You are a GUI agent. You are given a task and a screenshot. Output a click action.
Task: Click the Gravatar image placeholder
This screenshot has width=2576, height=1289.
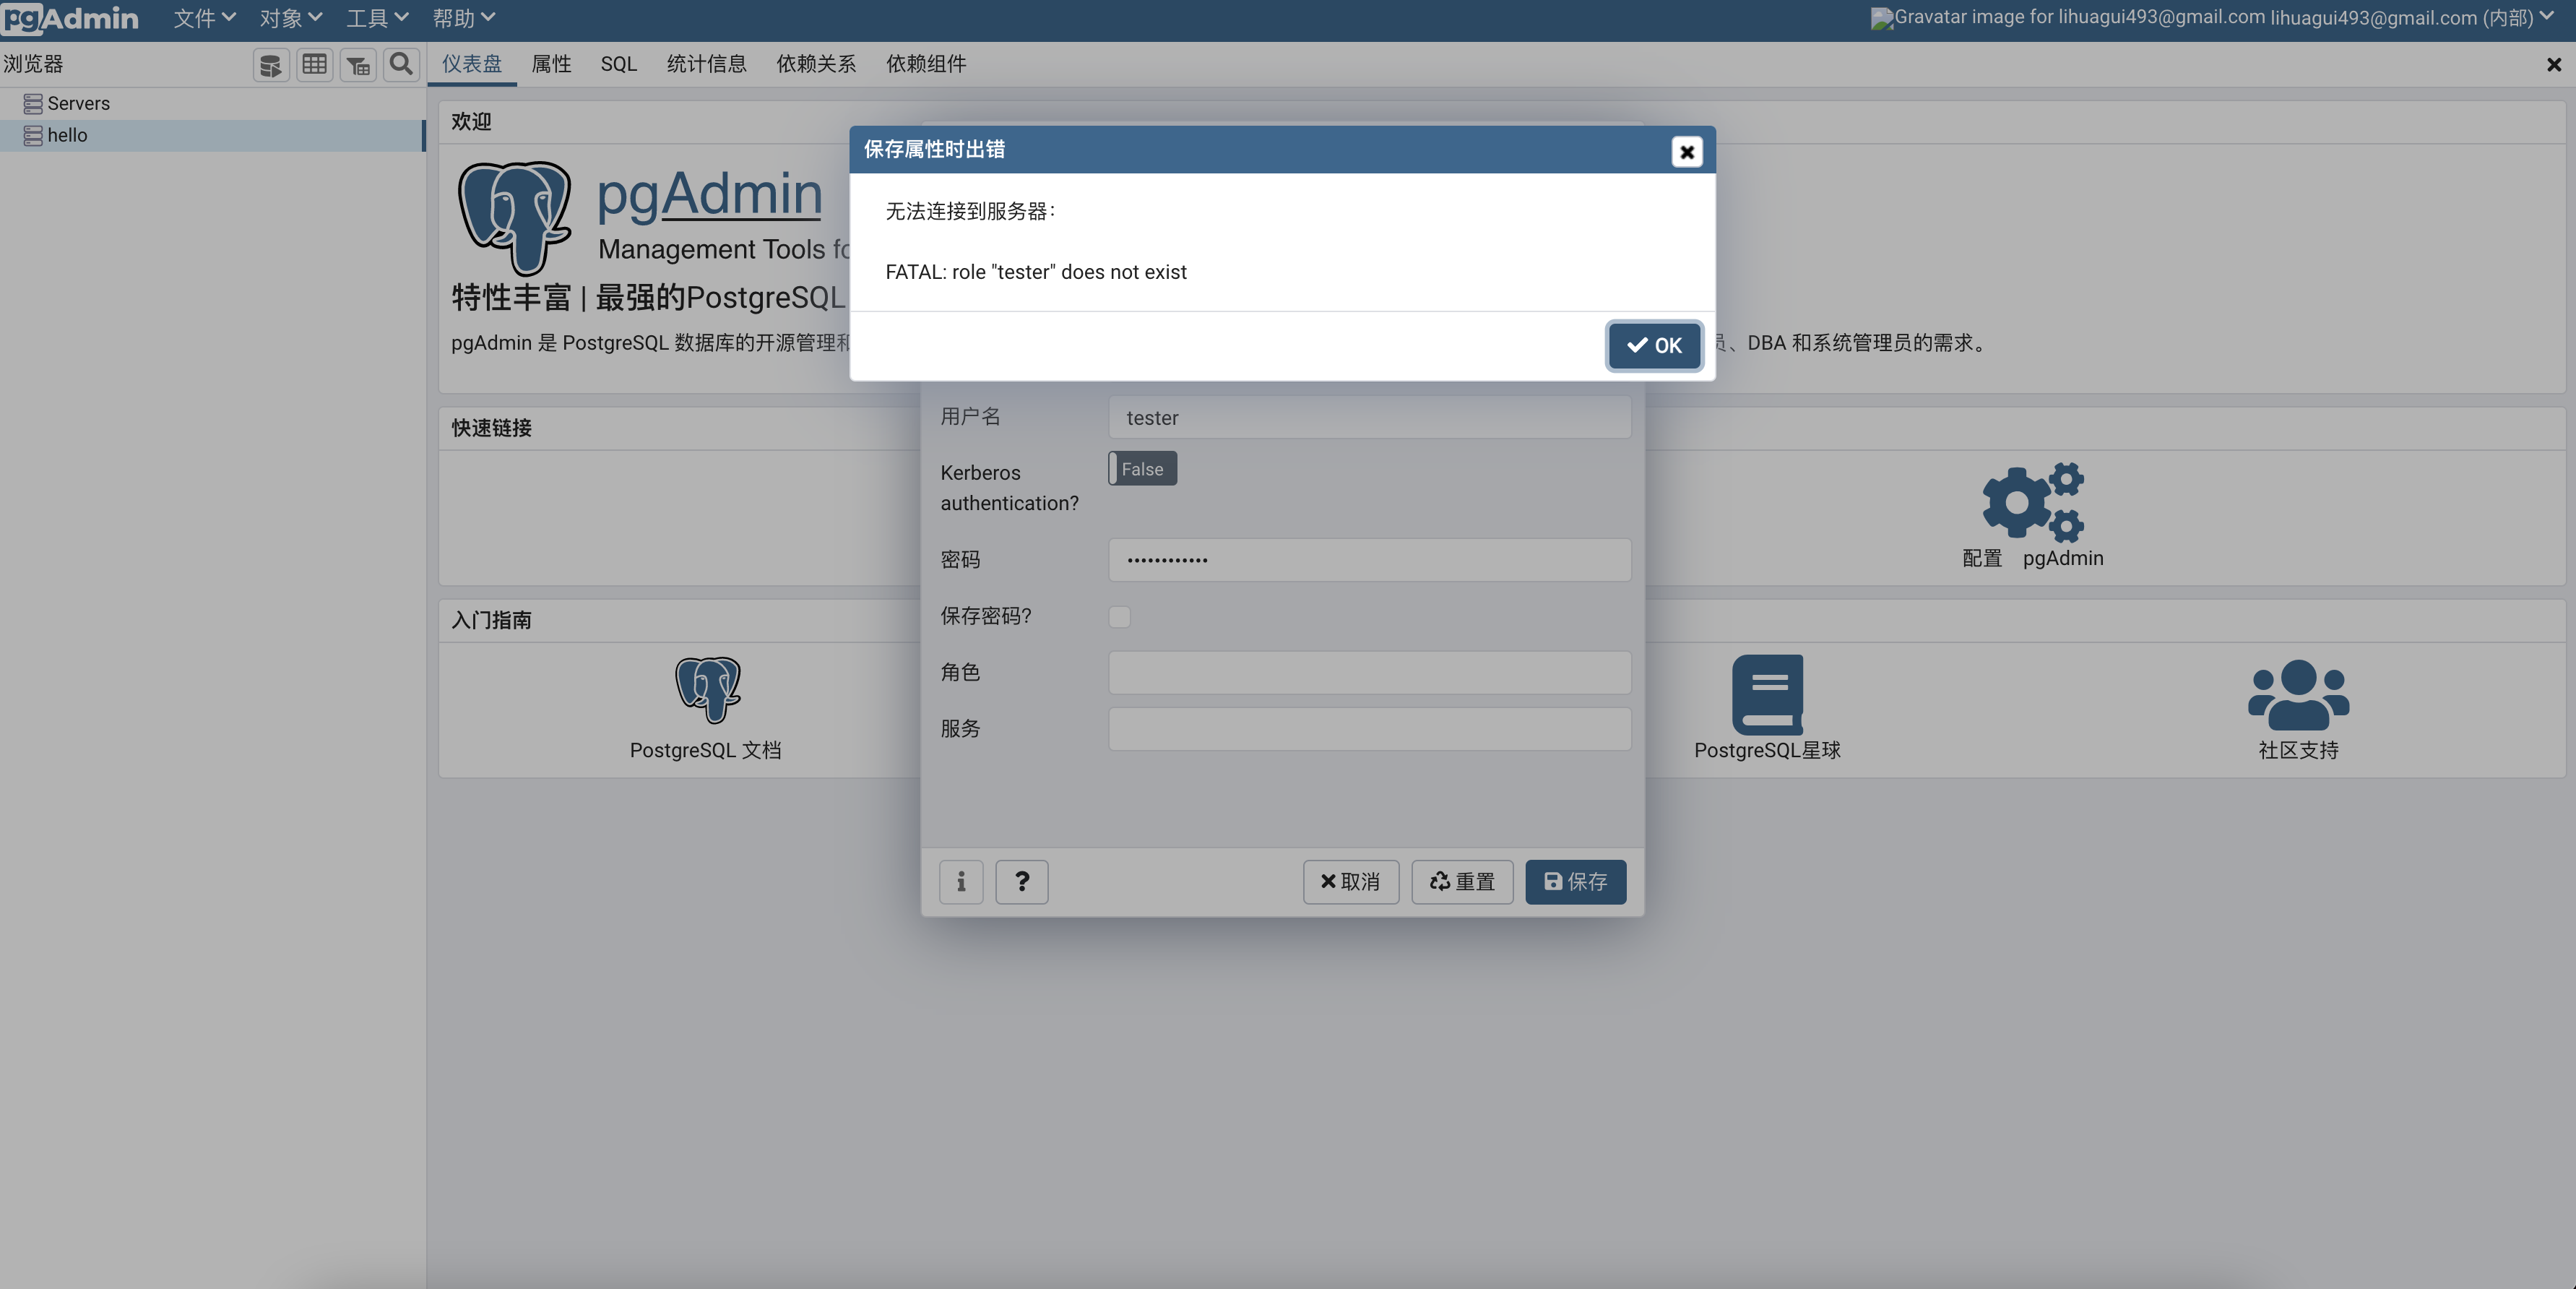tap(1882, 18)
